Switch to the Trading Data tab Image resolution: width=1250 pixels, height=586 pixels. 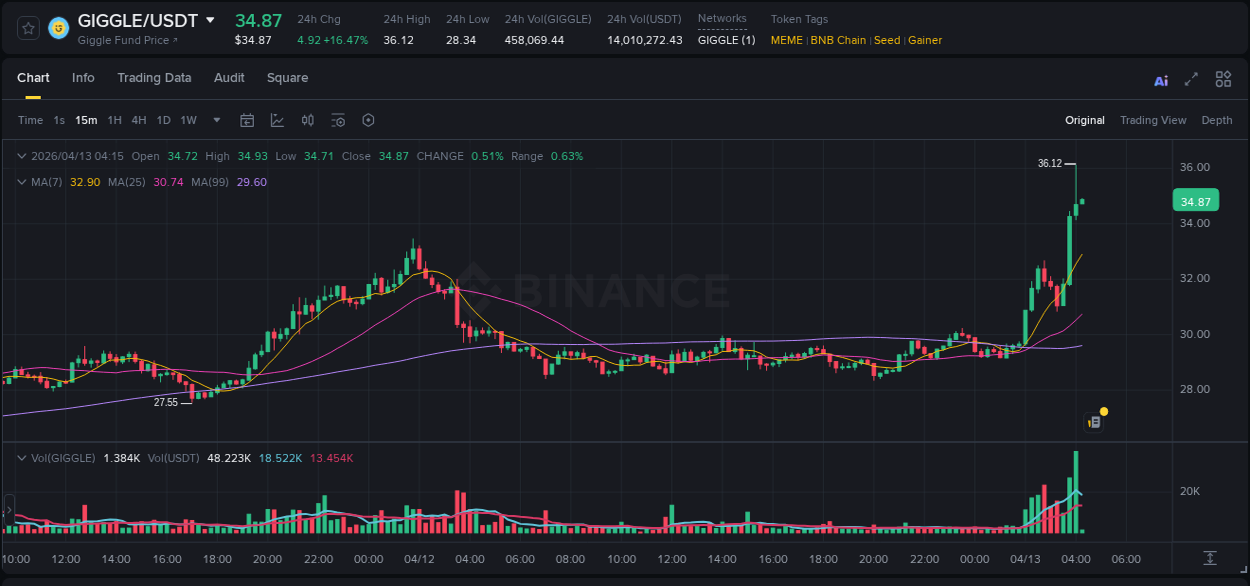pos(154,78)
